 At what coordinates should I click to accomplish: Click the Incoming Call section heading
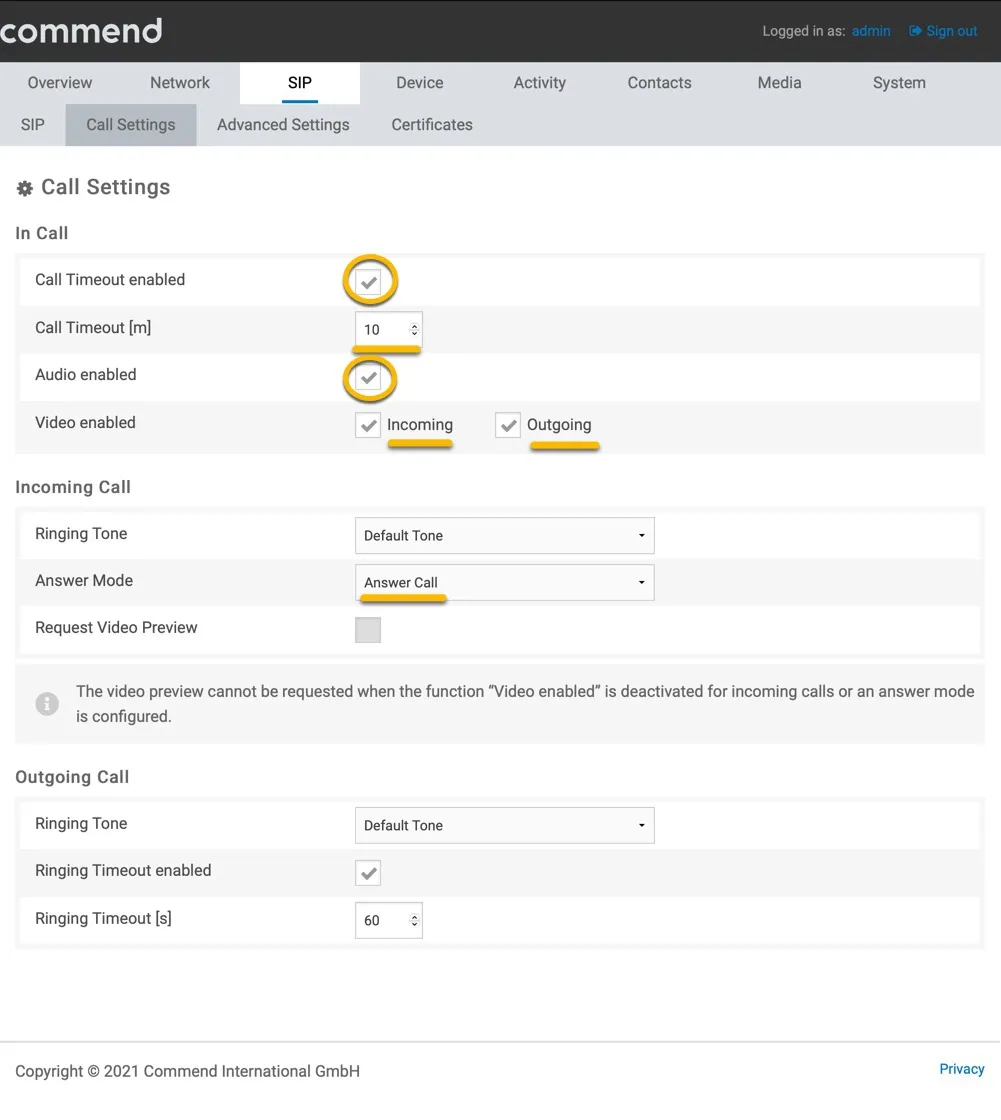pos(73,487)
